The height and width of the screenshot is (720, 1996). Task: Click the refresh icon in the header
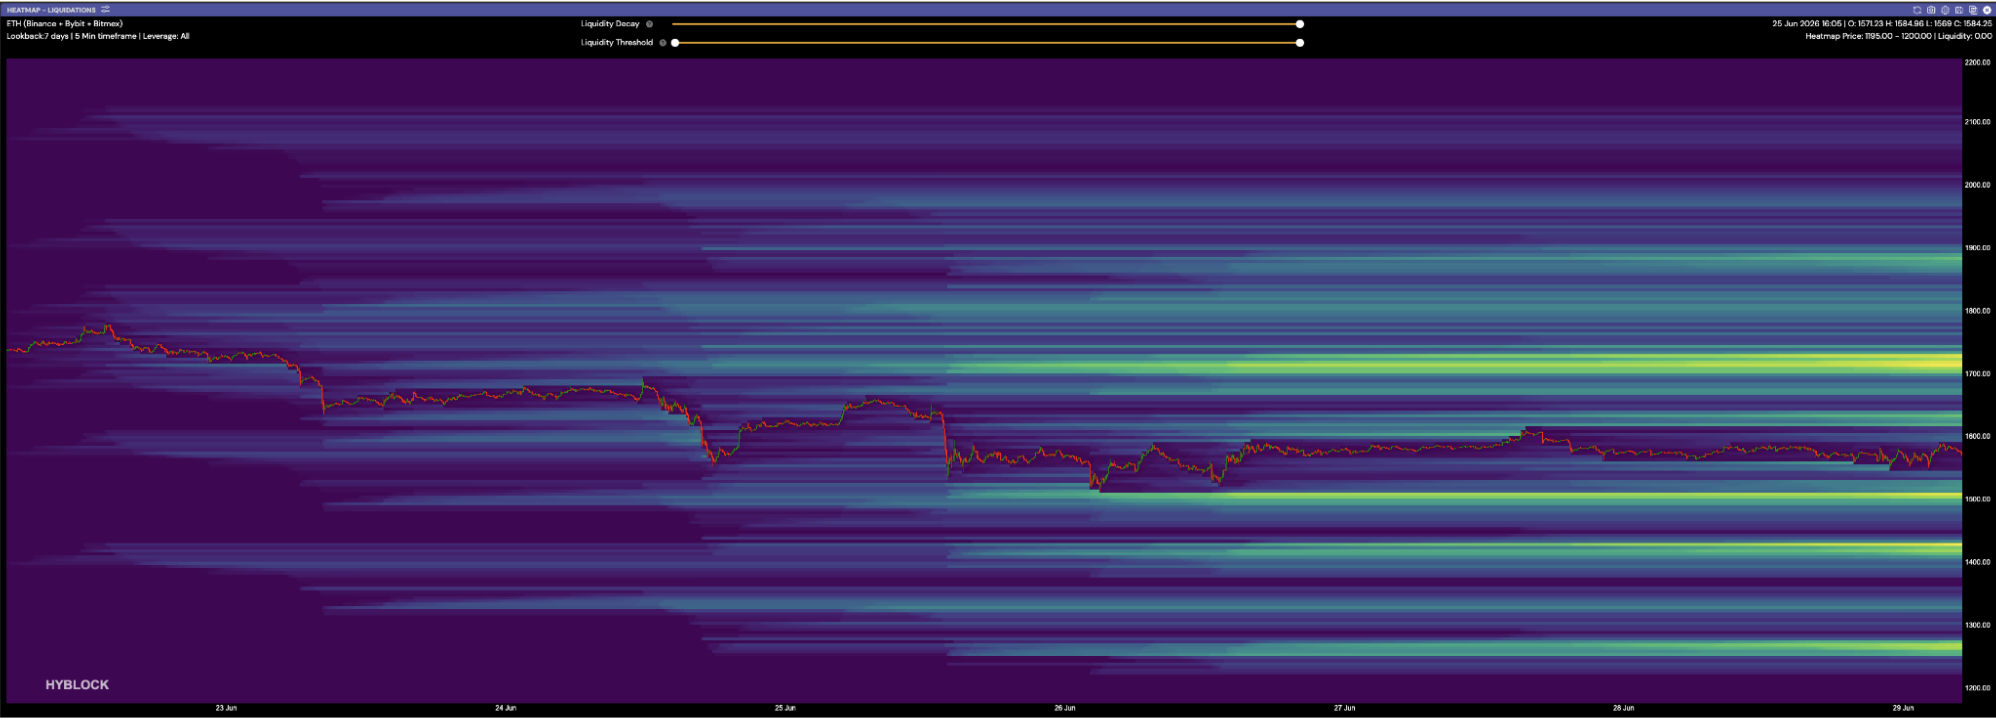1917,10
